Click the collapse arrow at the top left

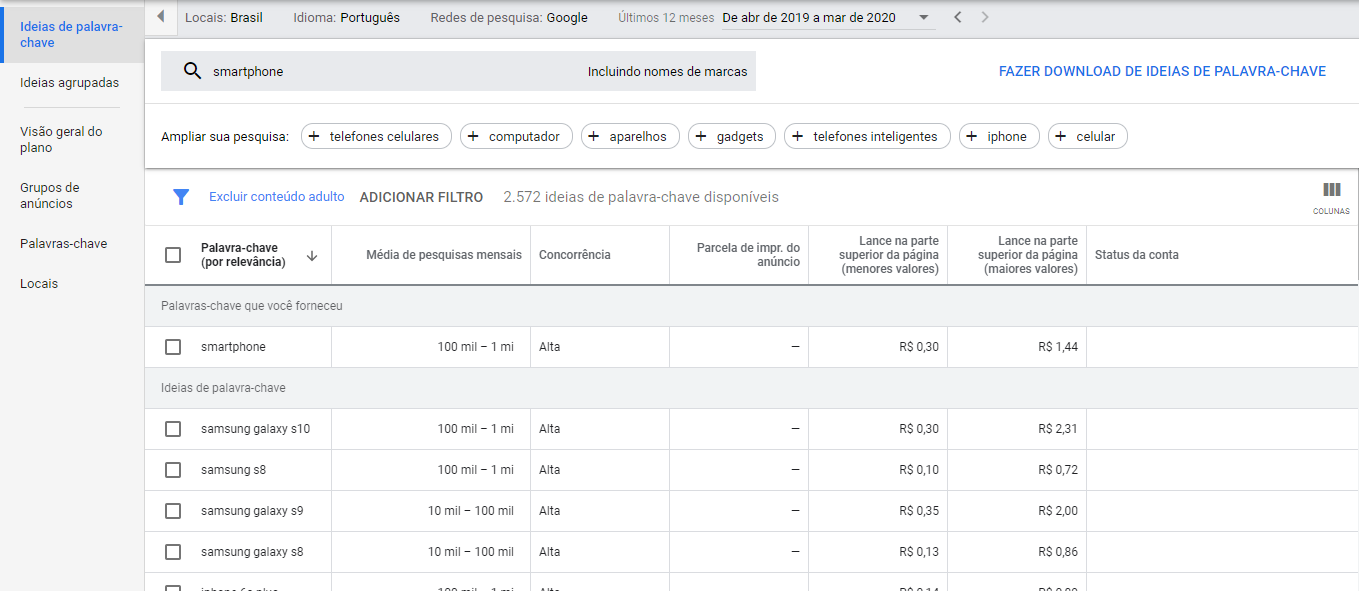coord(161,17)
